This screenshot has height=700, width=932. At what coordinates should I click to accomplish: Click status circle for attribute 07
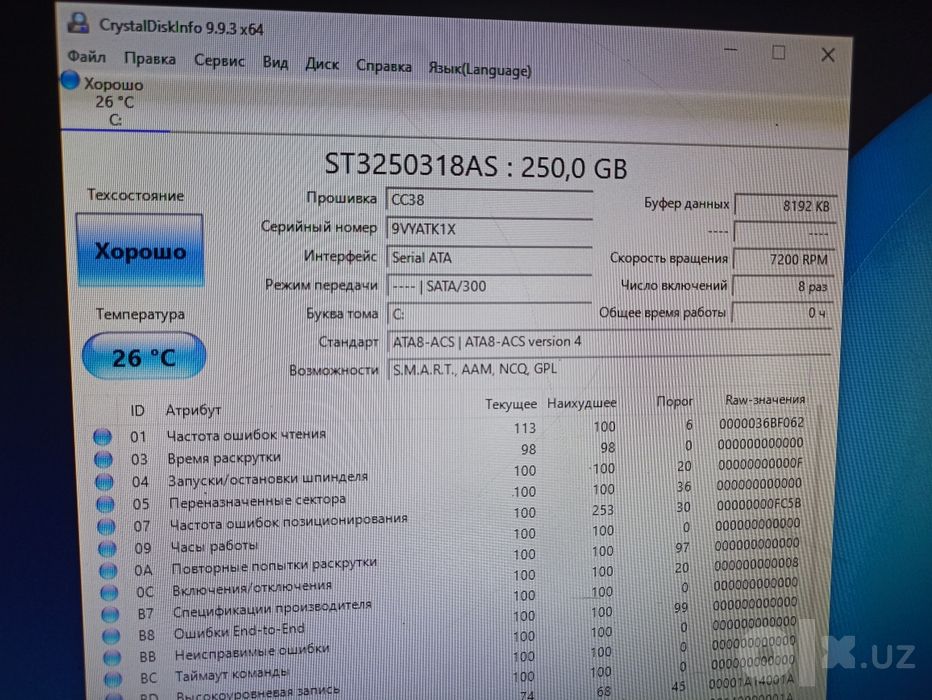coord(106,526)
